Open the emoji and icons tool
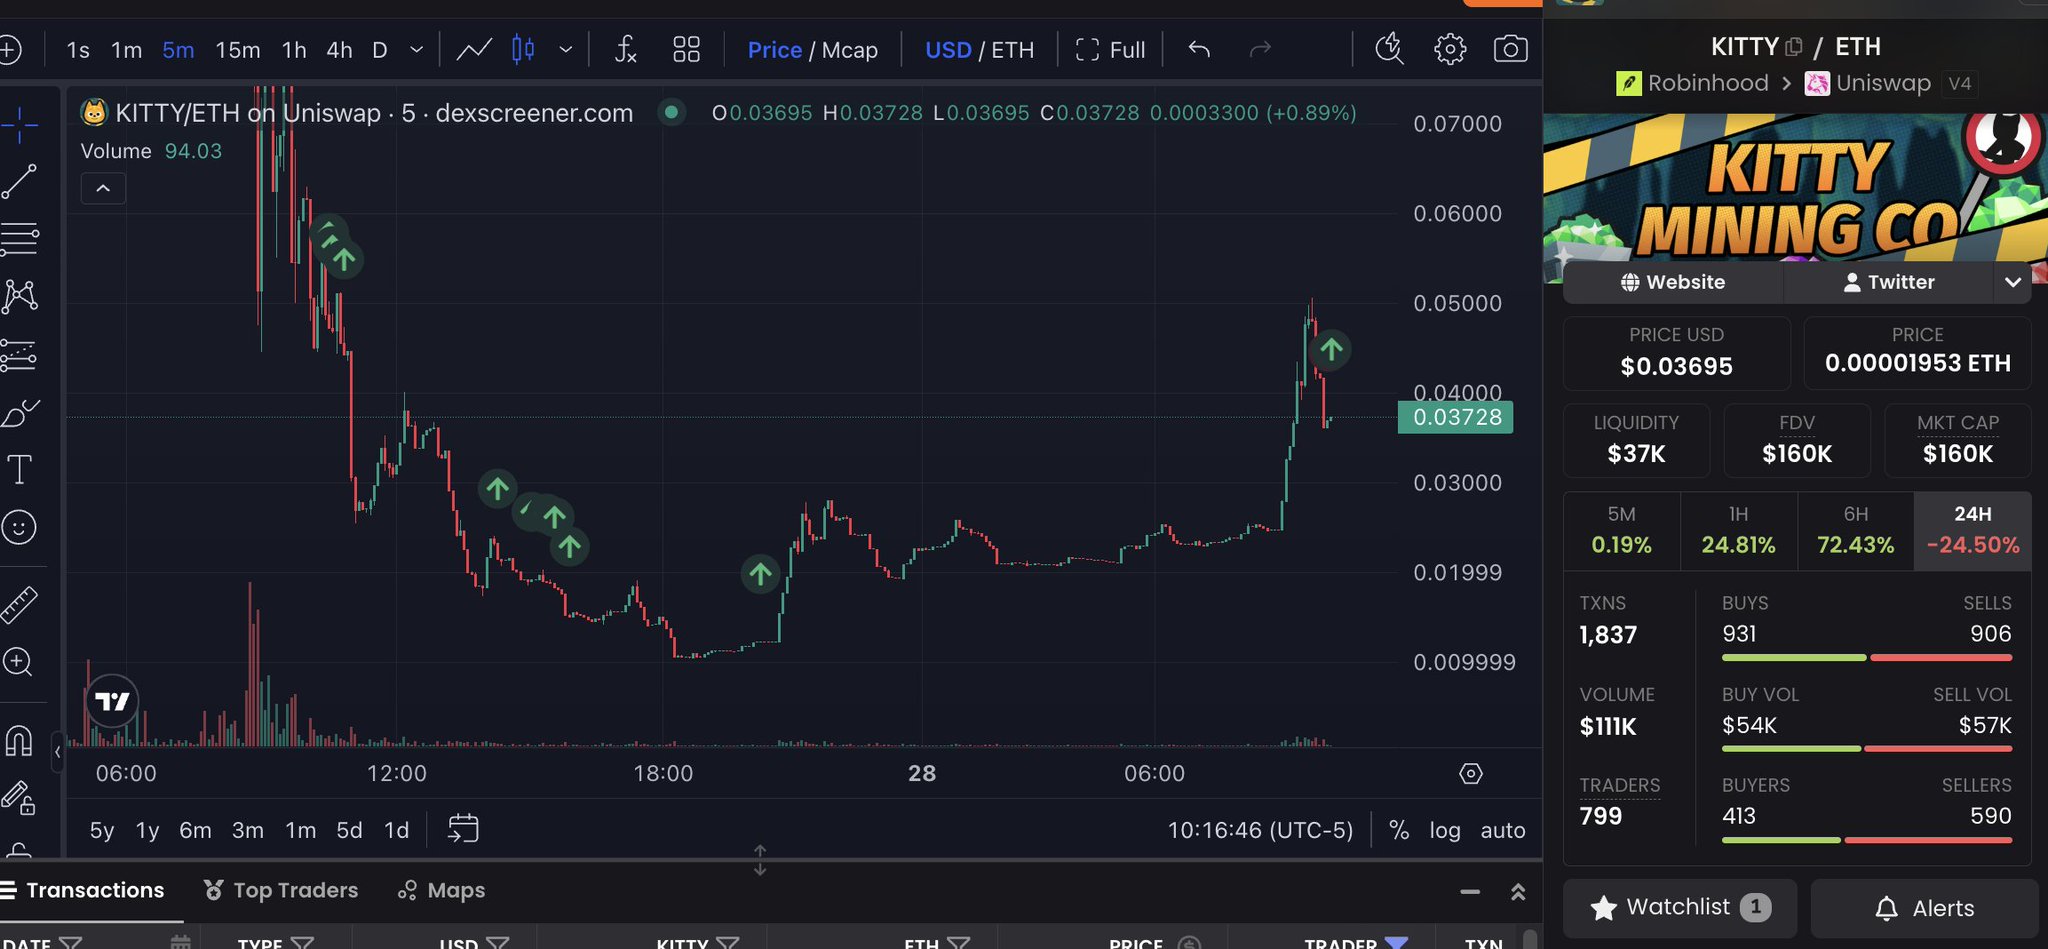This screenshot has width=2048, height=949. (x=19, y=527)
